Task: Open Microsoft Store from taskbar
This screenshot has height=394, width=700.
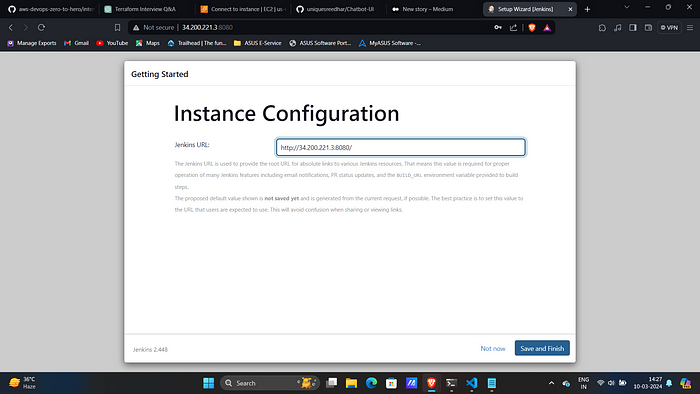Action: tap(392, 383)
